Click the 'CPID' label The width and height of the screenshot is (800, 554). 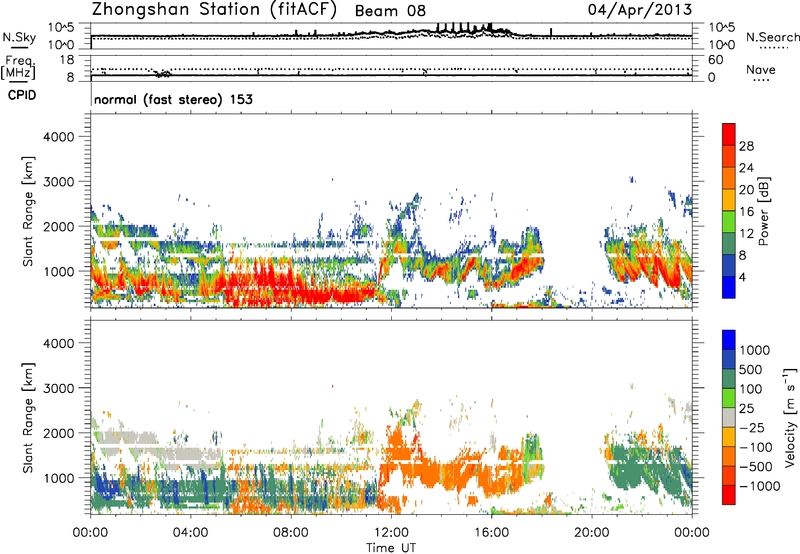(x=22, y=95)
